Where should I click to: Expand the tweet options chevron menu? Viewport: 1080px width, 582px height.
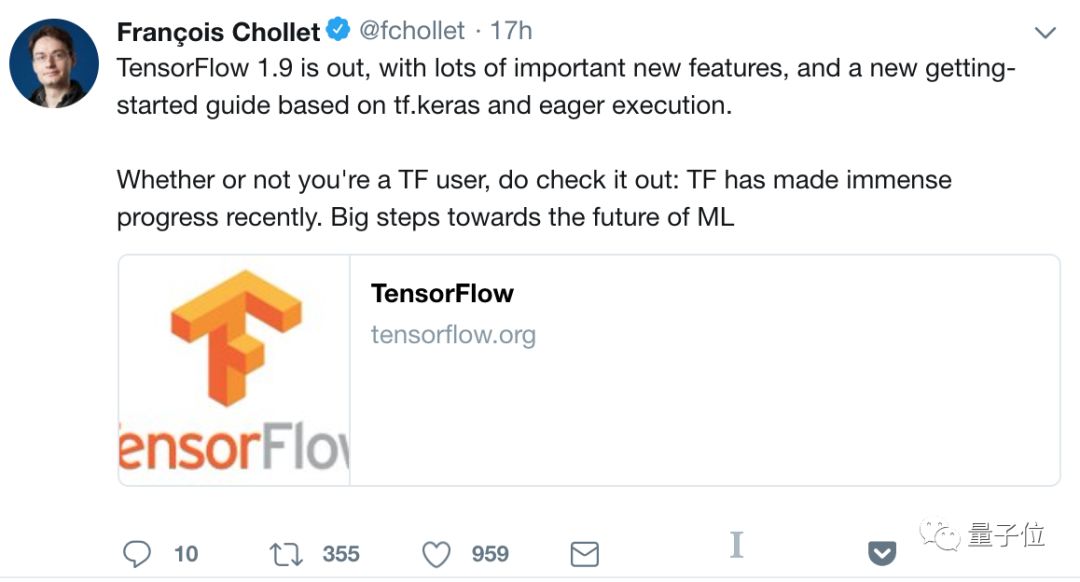1045,33
